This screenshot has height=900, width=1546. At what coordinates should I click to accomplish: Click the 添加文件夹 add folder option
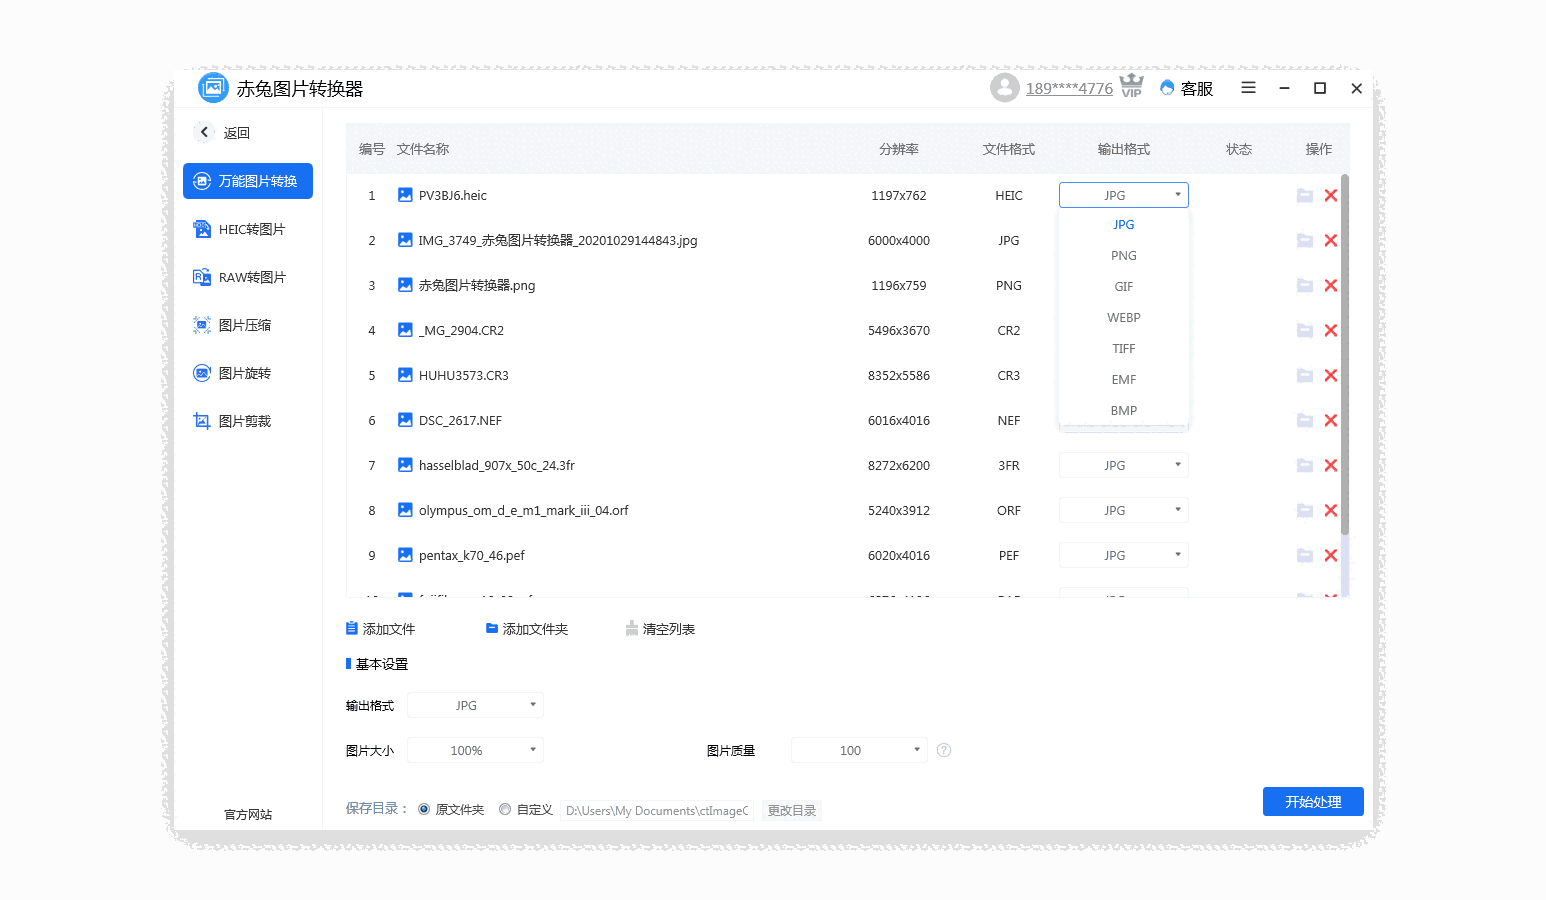coord(527,628)
